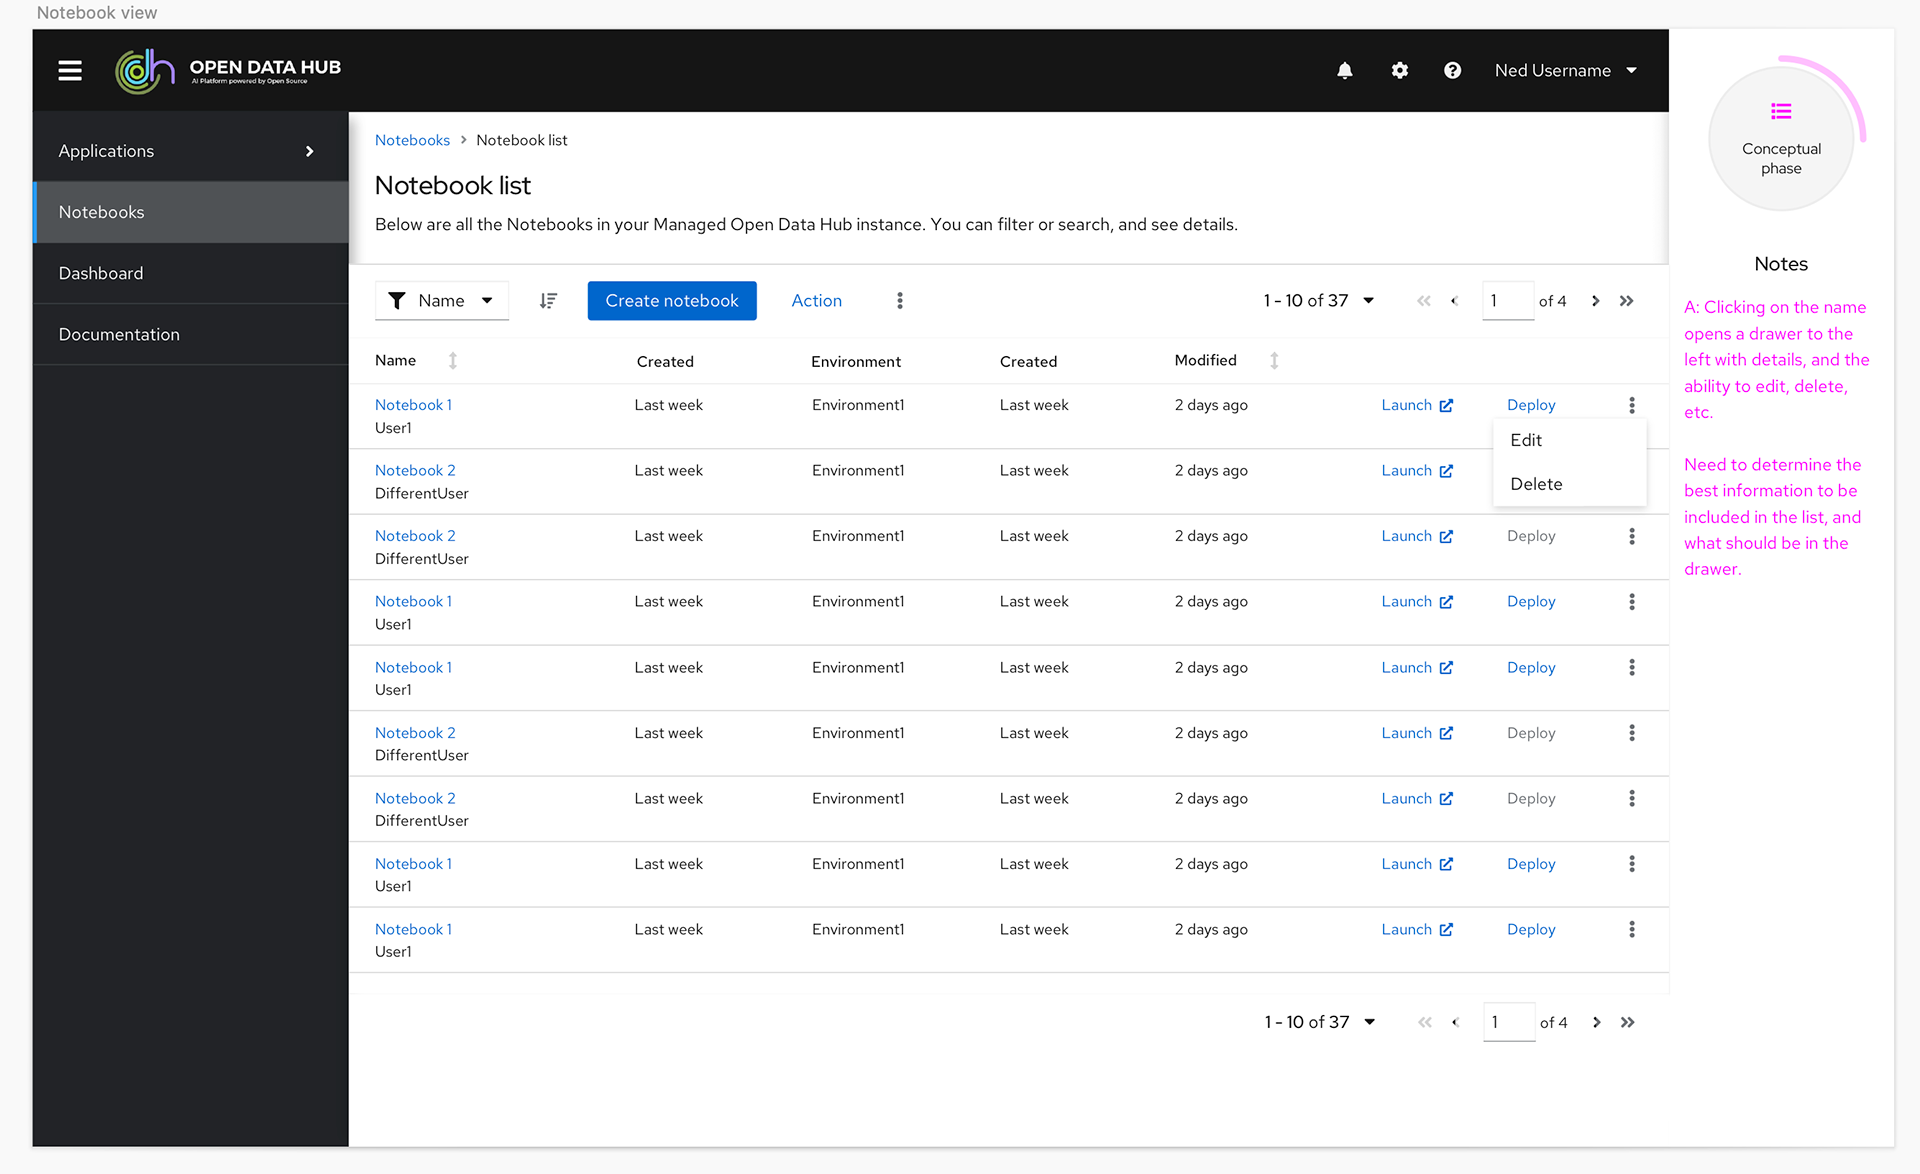
Task: Click the kebab menu on the first row
Action: pos(1632,405)
